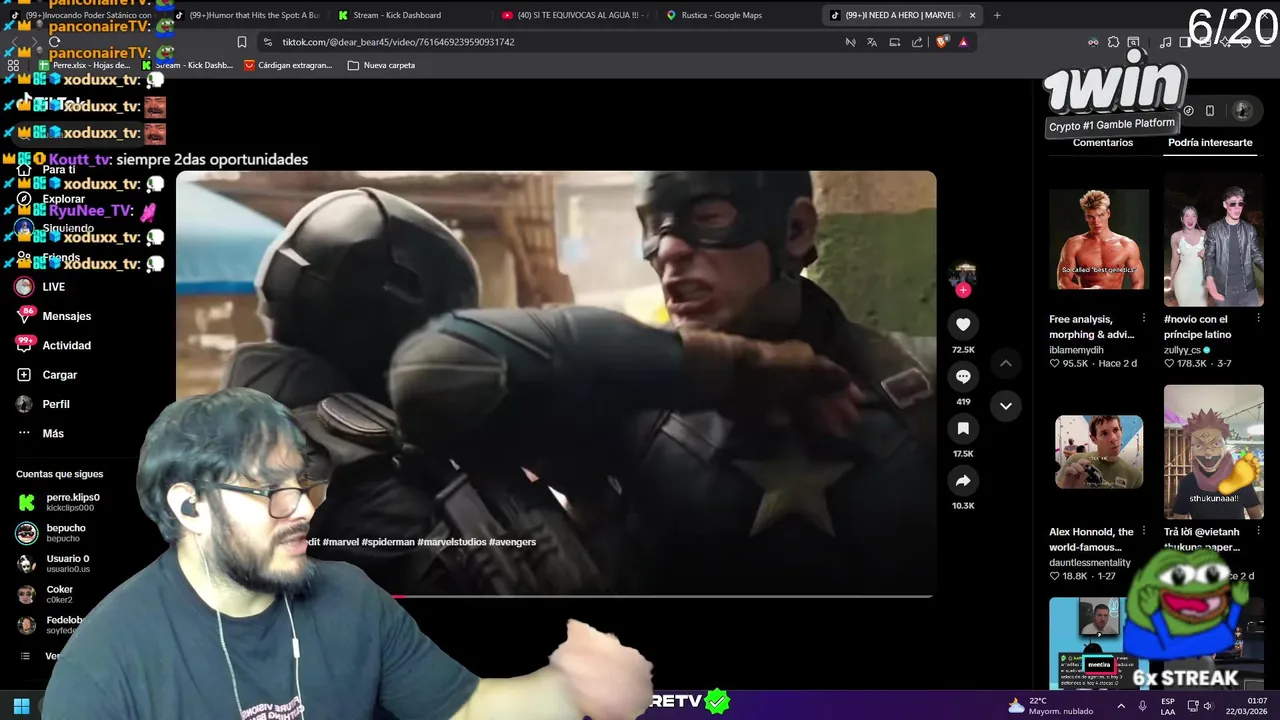Click the #marvelstudios hashtag in caption
This screenshot has height=720, width=1280.
click(x=451, y=542)
